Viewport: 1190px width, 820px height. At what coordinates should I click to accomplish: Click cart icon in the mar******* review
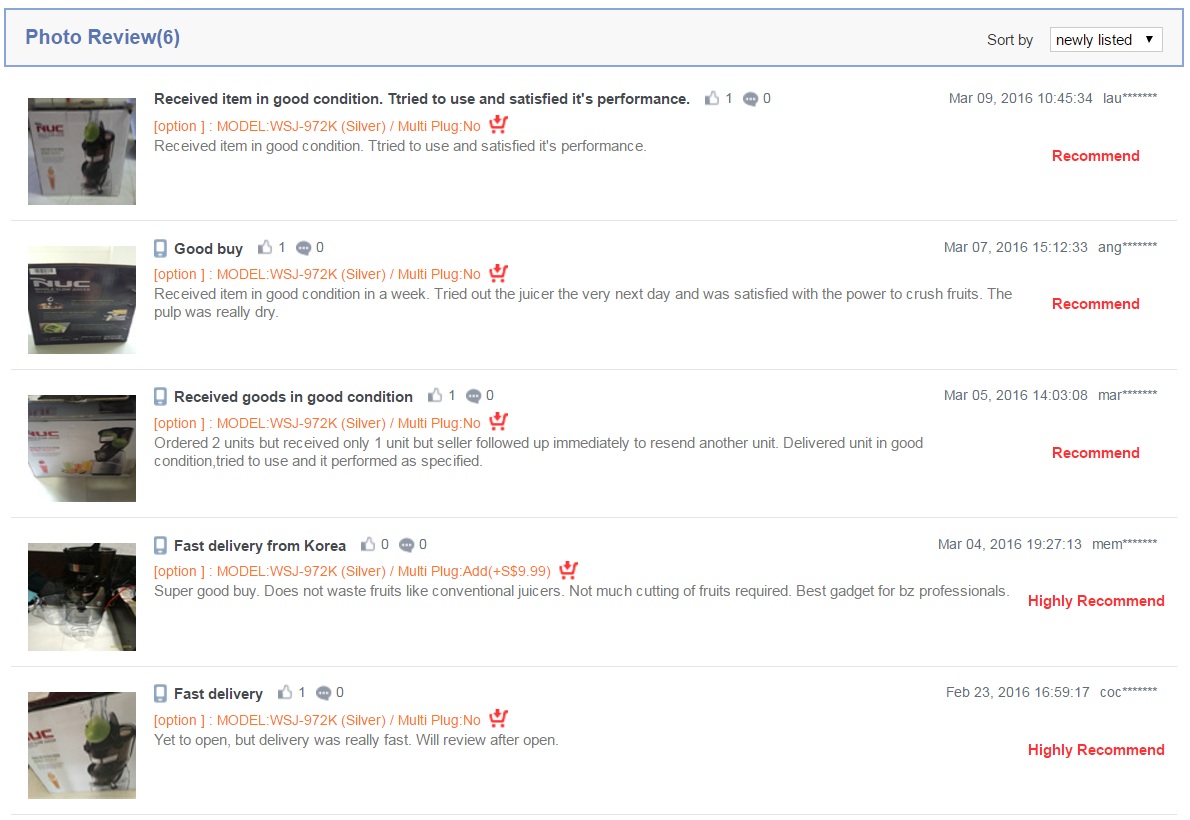pos(499,421)
